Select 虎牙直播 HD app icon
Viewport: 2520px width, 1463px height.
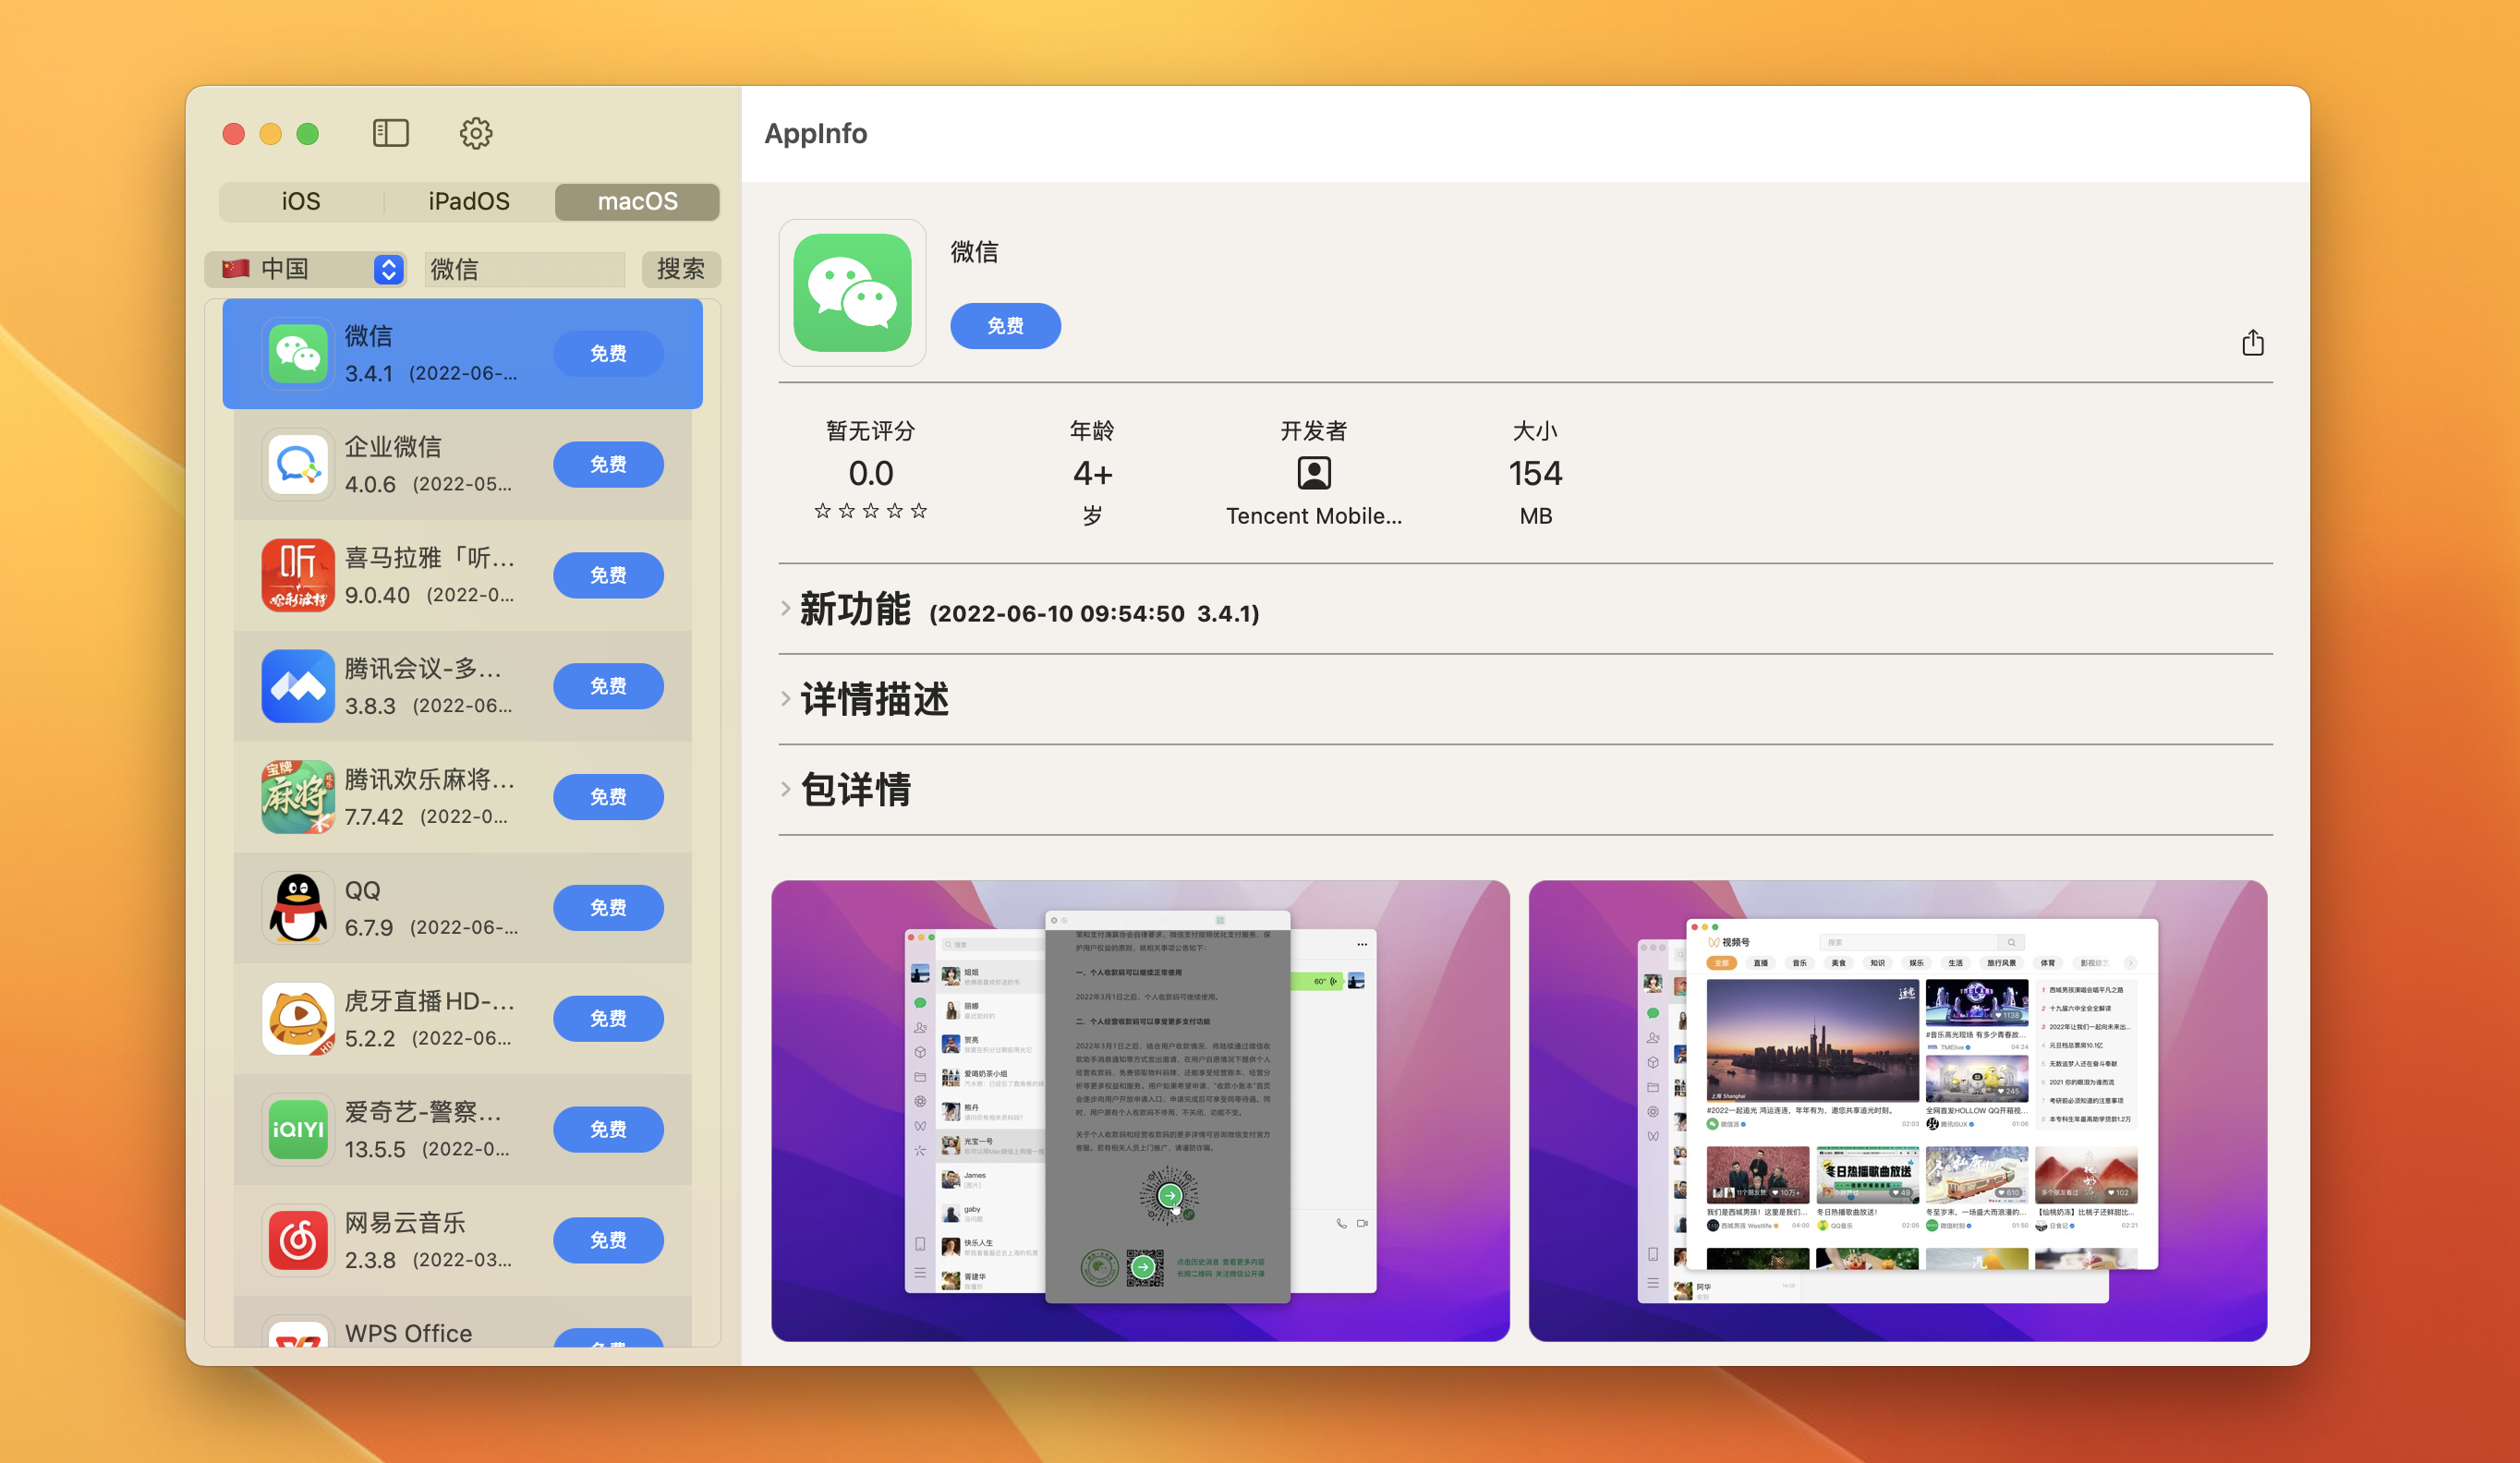click(298, 1019)
